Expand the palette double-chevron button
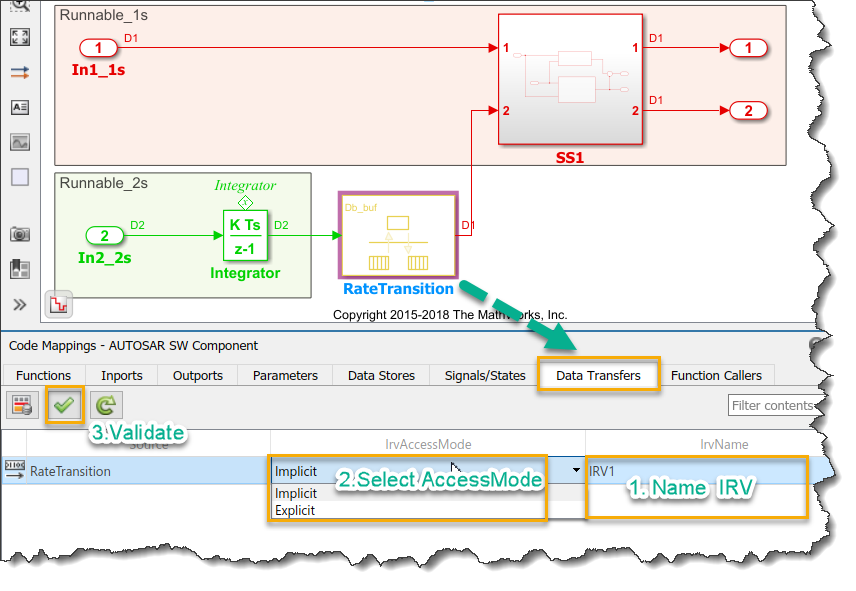The image size is (856, 591). (x=20, y=304)
